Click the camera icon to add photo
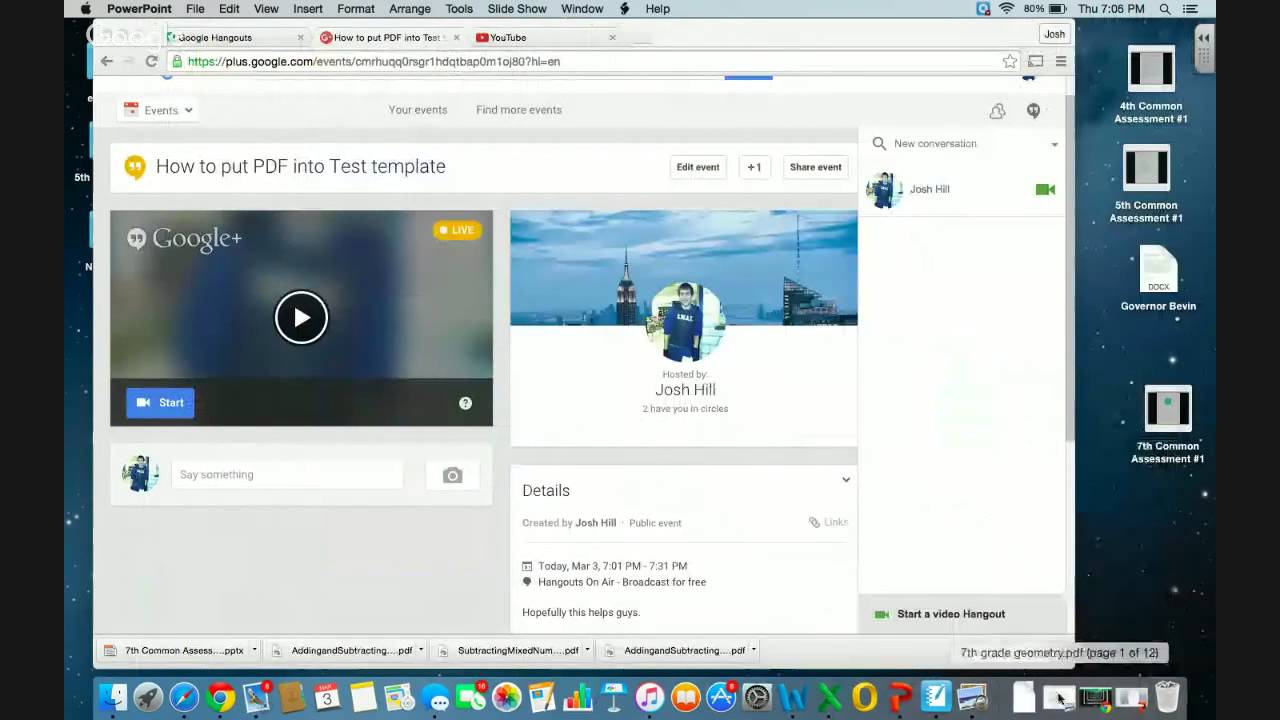The width and height of the screenshot is (1280, 720). pyautogui.click(x=452, y=475)
